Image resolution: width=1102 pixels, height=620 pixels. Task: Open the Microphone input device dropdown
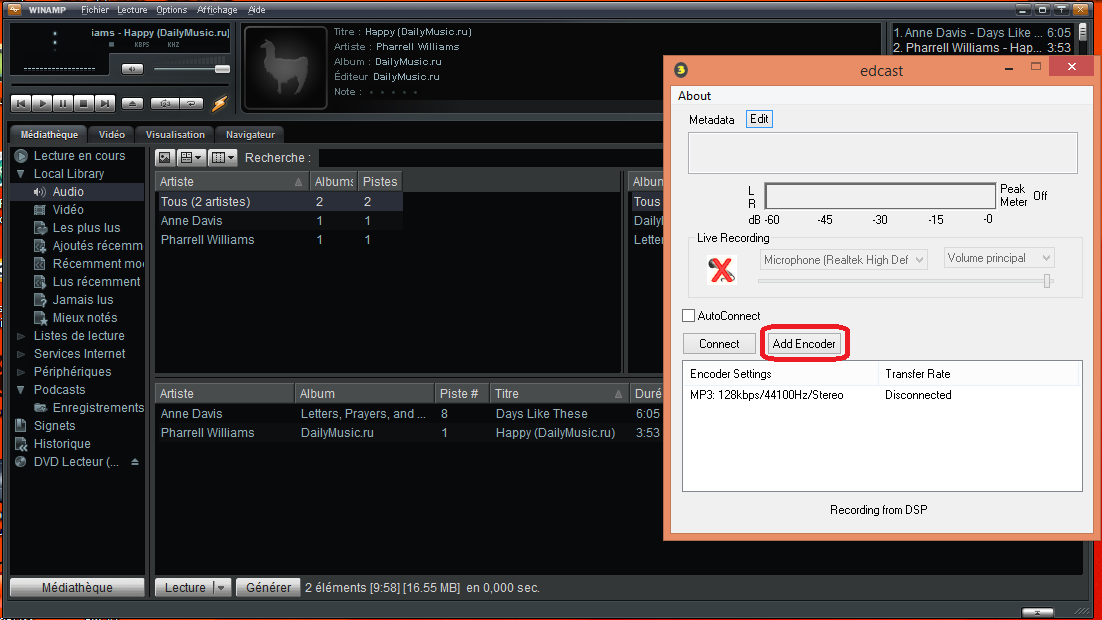click(x=843, y=260)
